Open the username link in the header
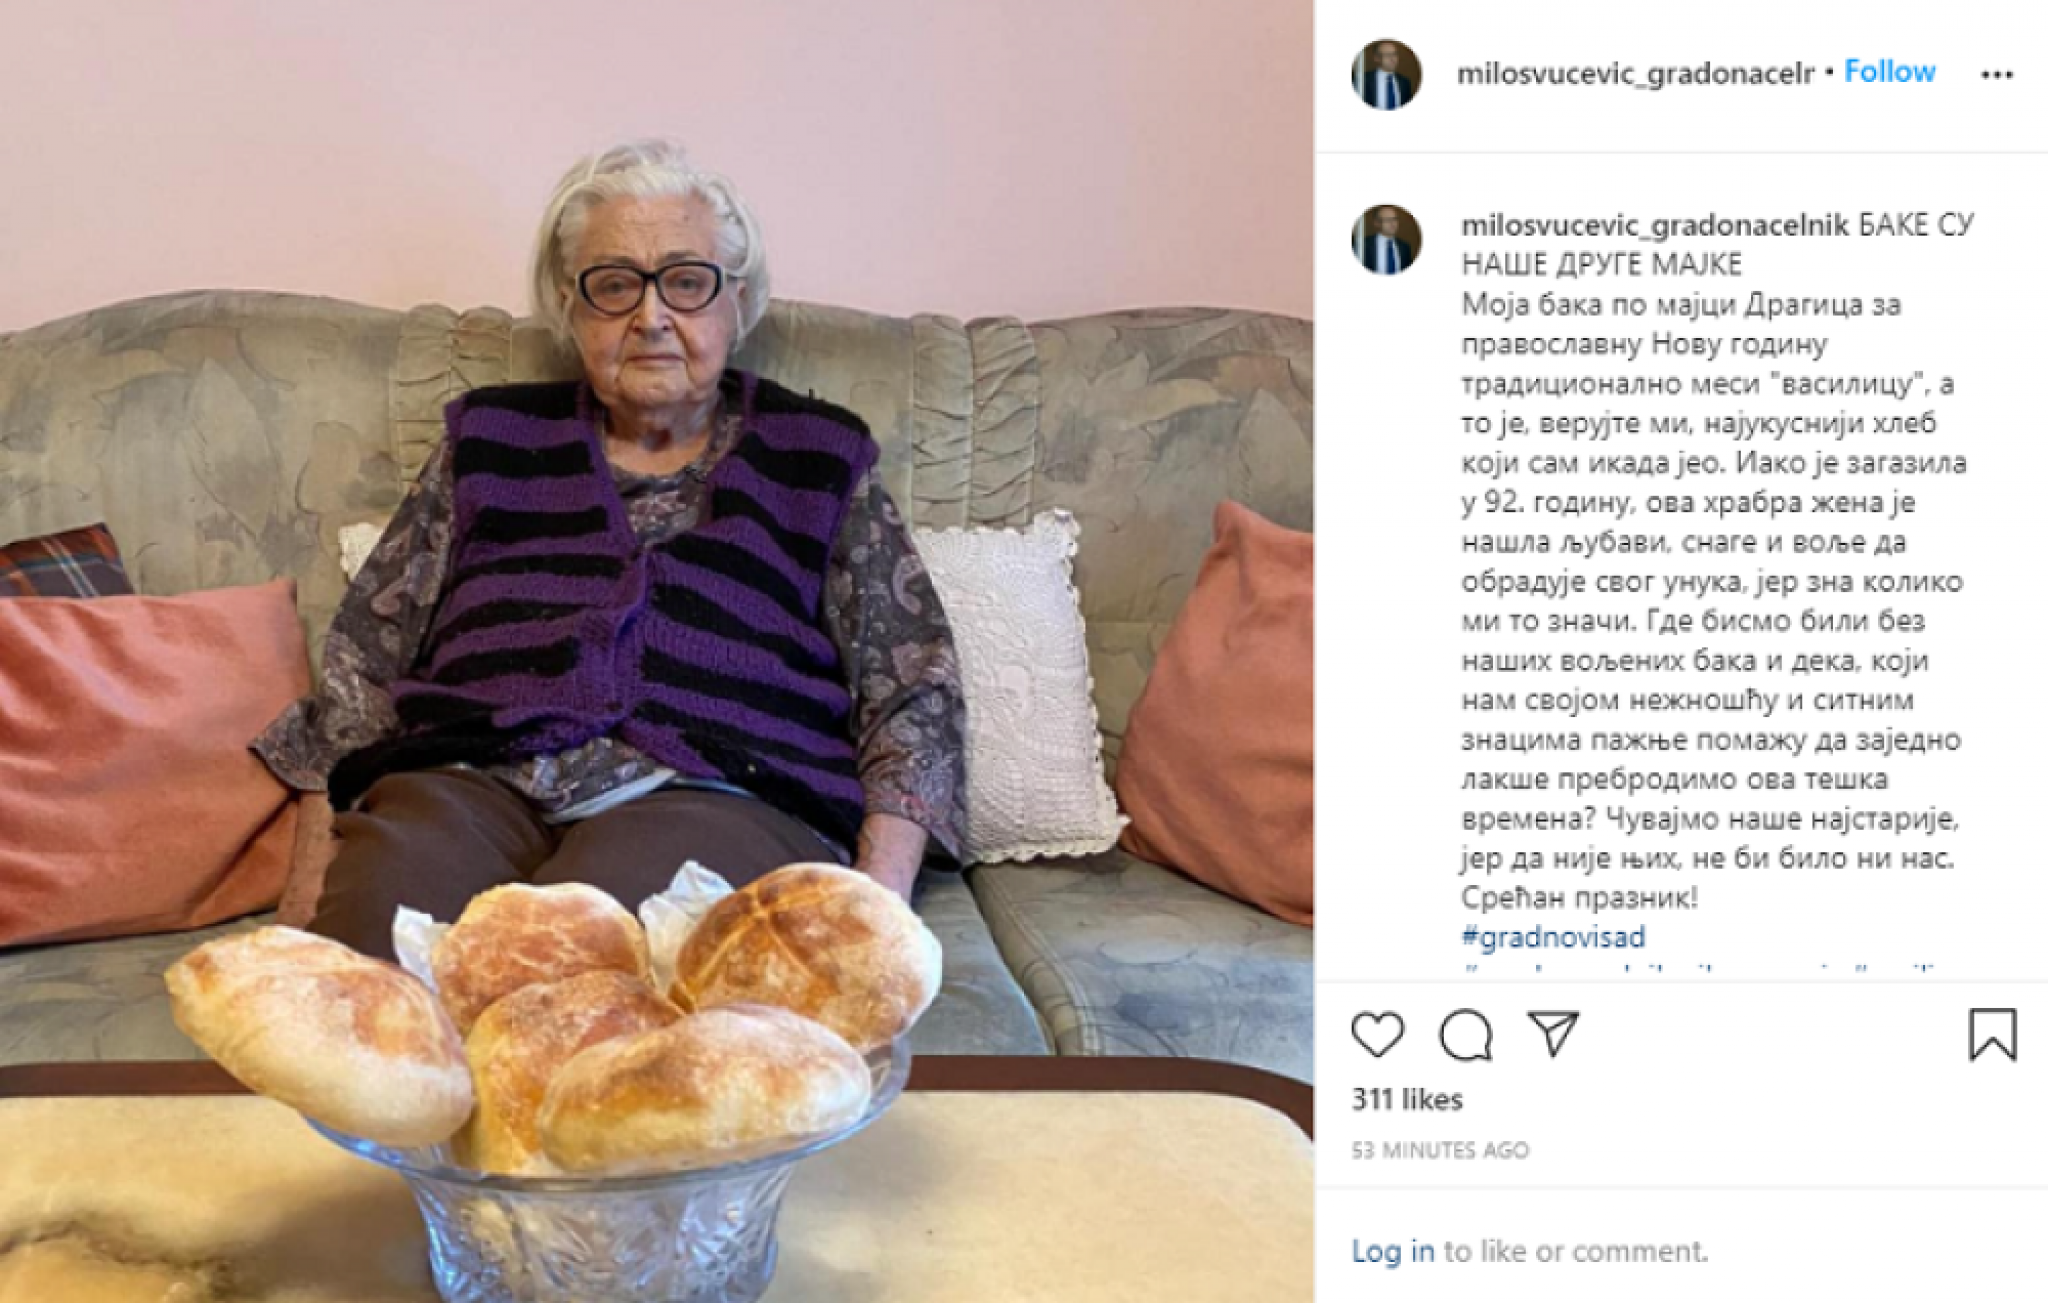 1635,74
